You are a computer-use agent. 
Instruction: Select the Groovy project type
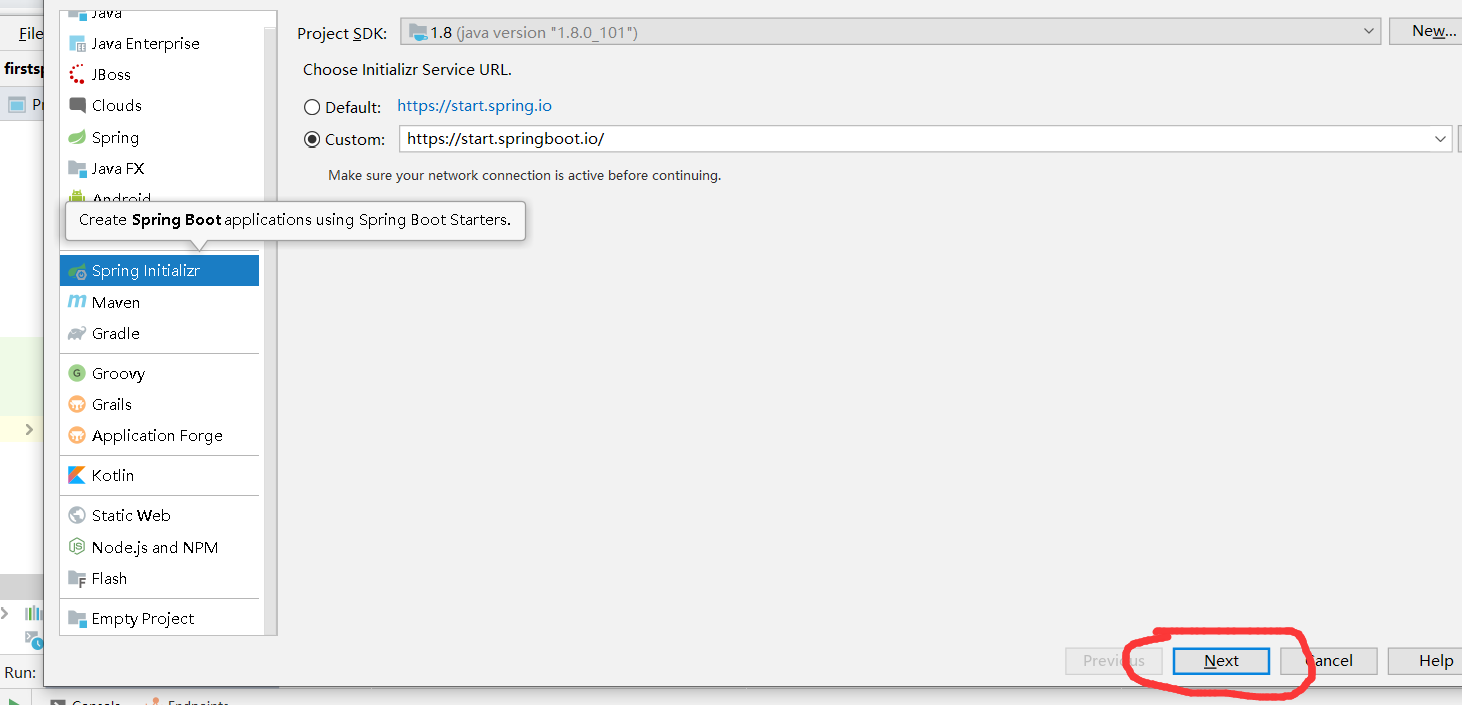(x=115, y=373)
